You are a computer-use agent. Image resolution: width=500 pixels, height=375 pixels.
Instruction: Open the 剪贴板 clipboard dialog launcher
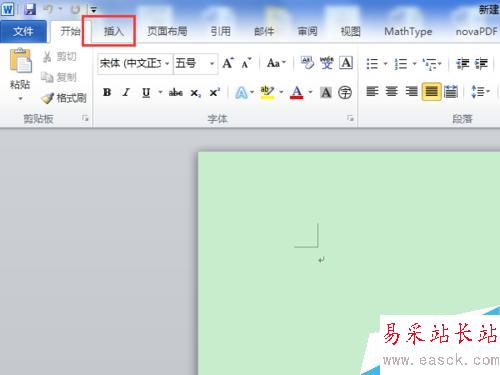pos(85,118)
